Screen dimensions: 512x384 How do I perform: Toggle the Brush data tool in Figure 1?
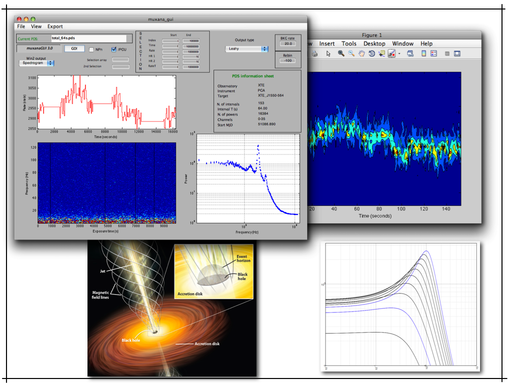(392, 53)
